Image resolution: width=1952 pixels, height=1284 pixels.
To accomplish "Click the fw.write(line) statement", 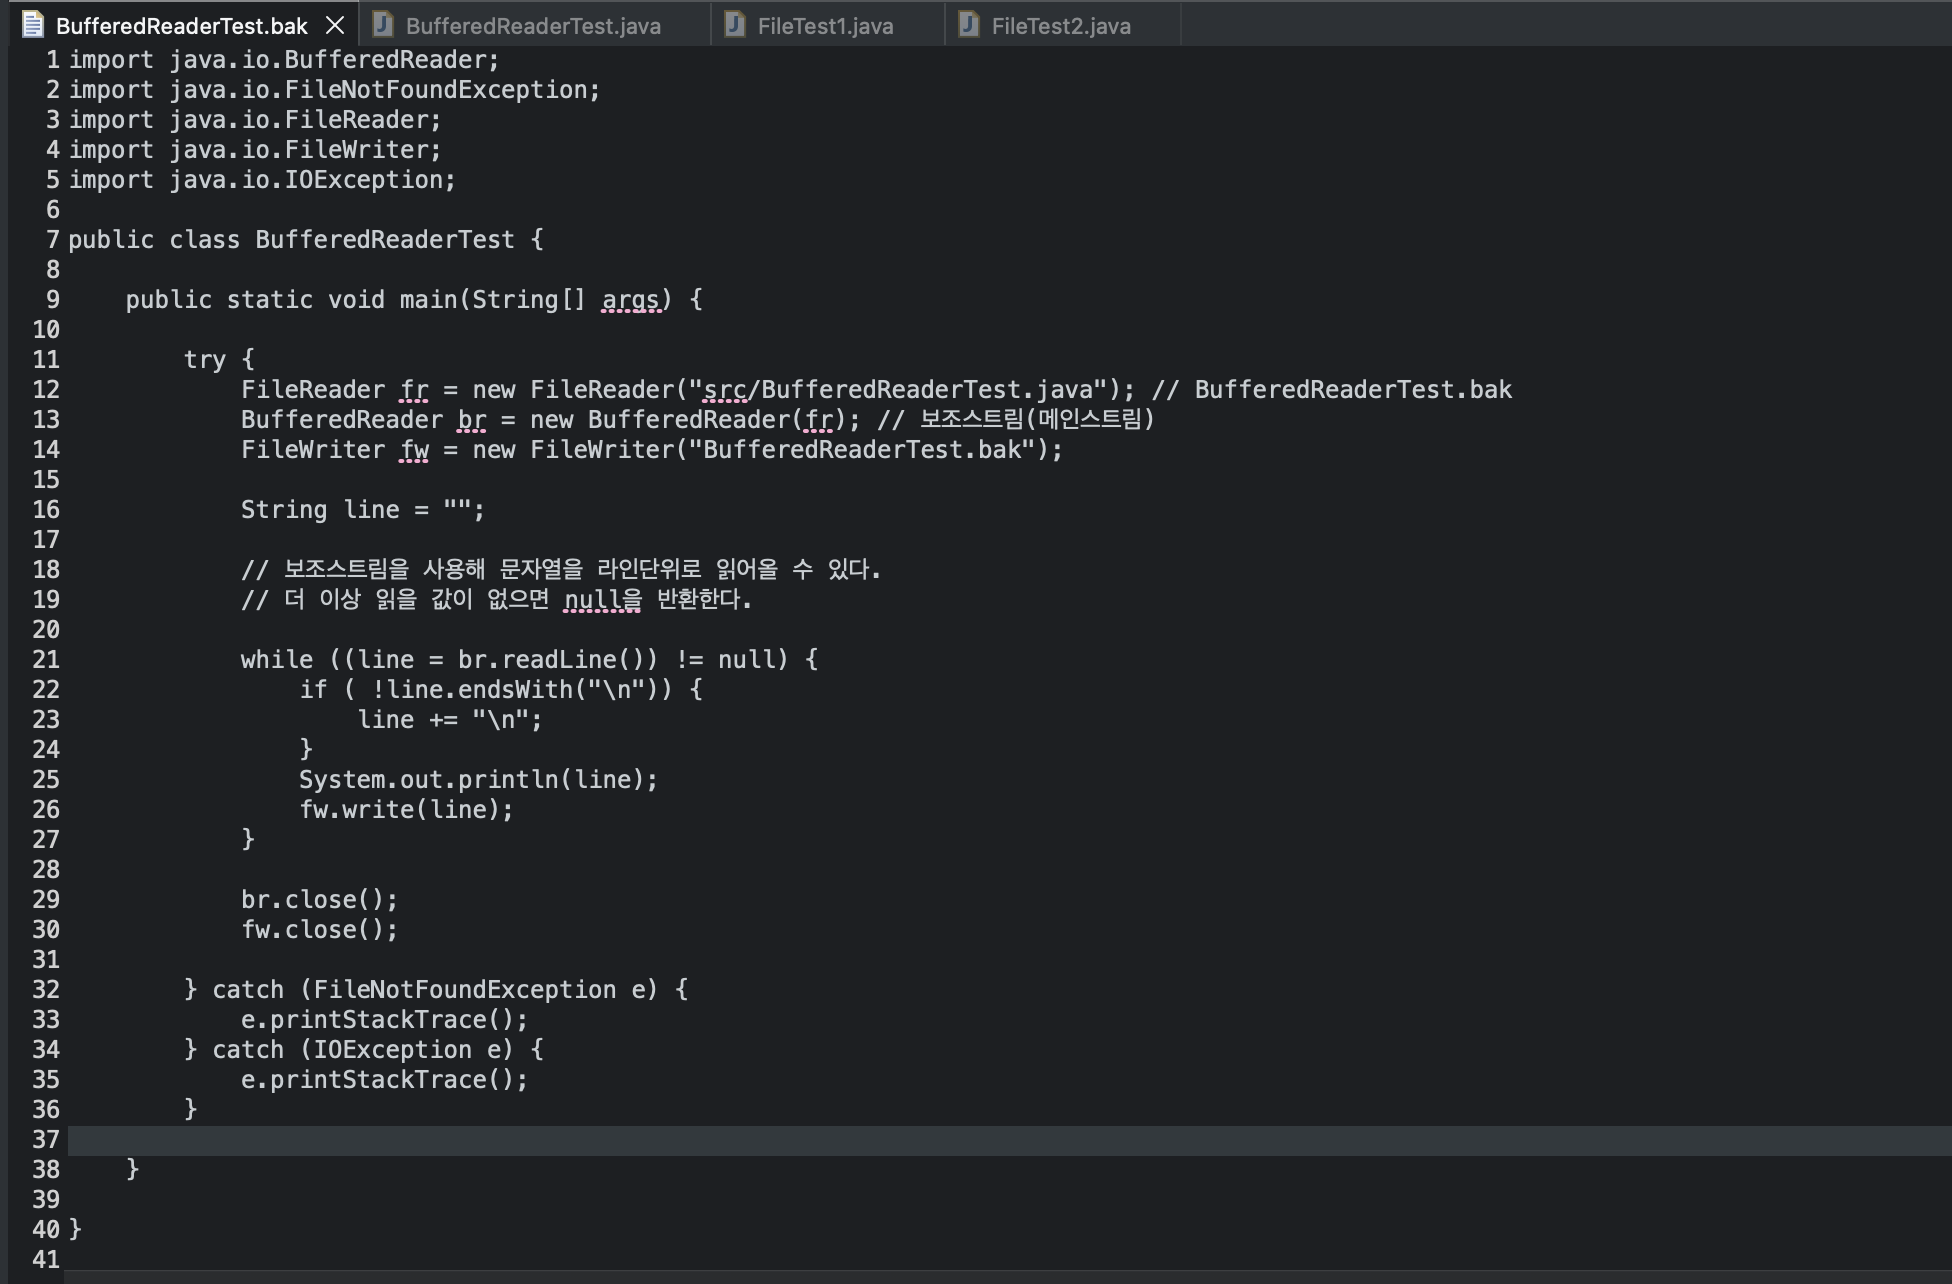I will click(x=406, y=810).
